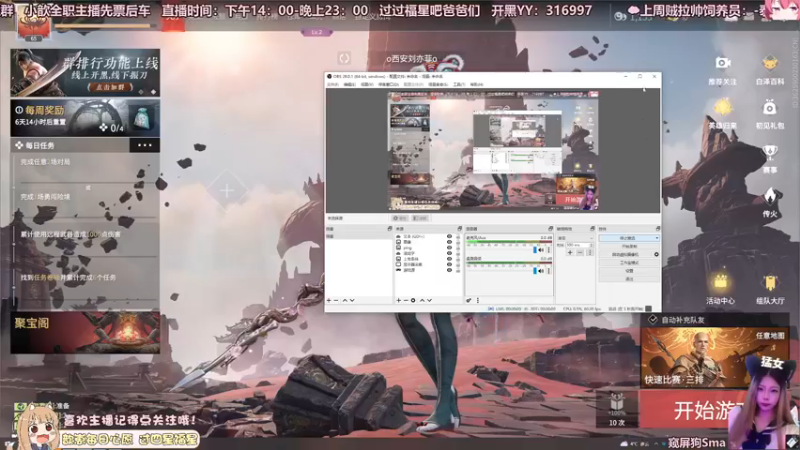Open 白泽百科 encyclopedia icon
The width and height of the screenshot is (800, 450).
(x=769, y=64)
